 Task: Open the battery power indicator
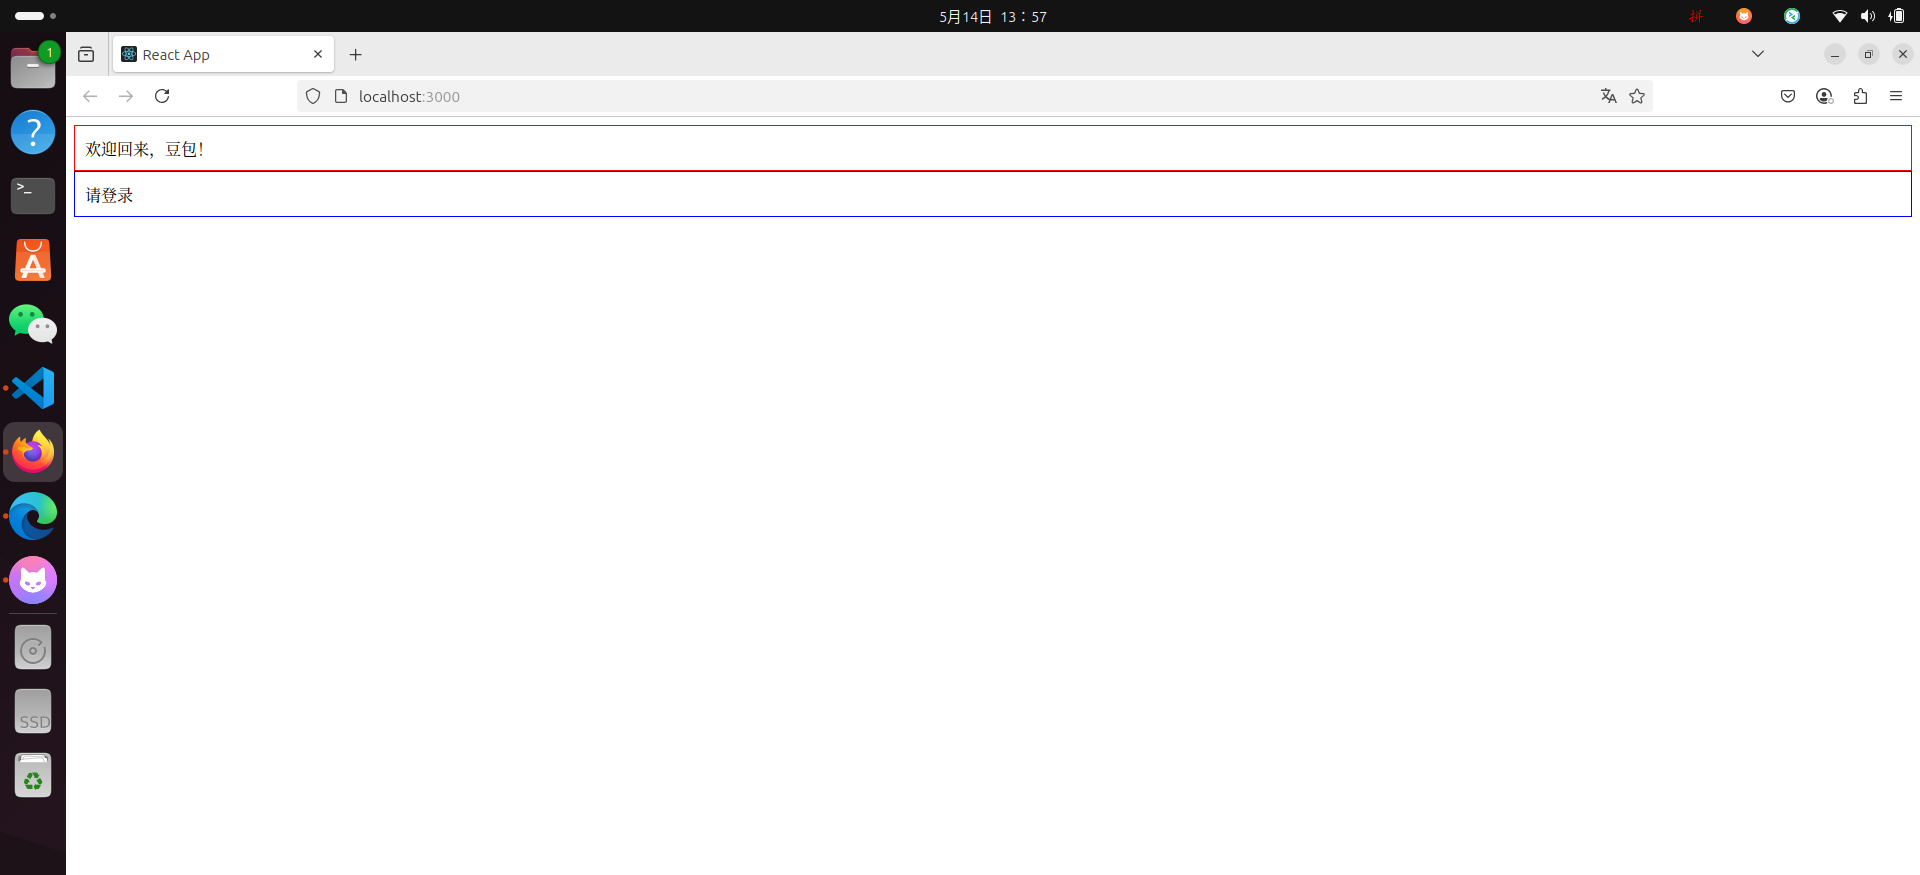1897,16
